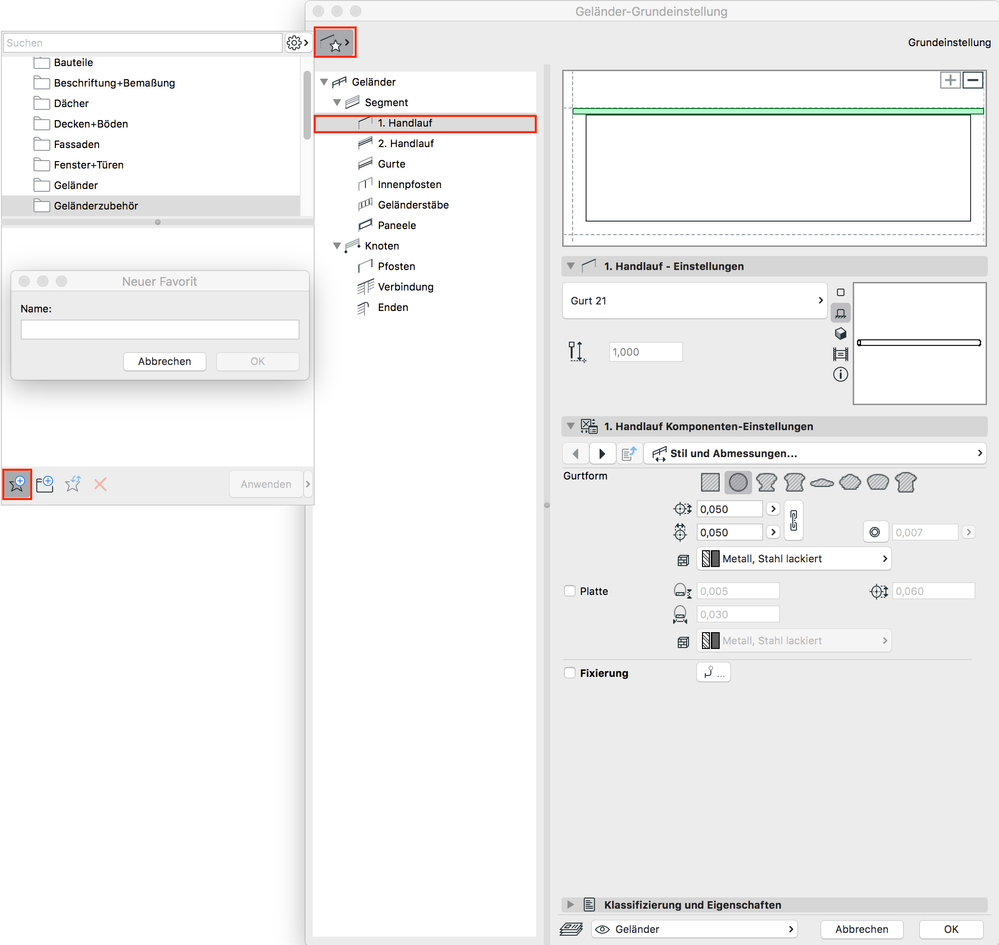Click the film strip preview icon
Screen dimensions: 999x945
pyautogui.click(x=840, y=354)
